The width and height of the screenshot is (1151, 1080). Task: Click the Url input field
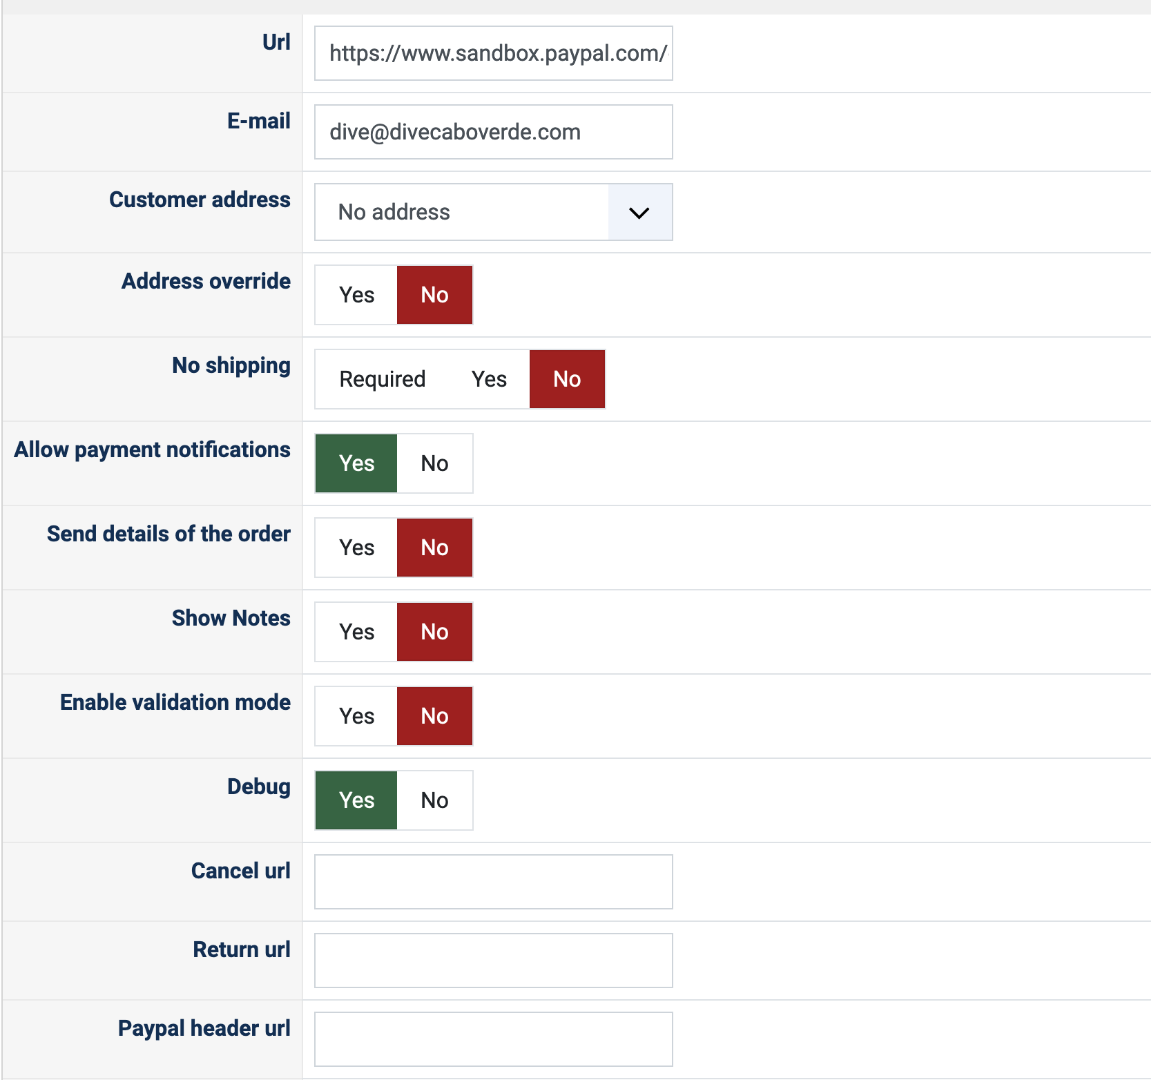(493, 53)
